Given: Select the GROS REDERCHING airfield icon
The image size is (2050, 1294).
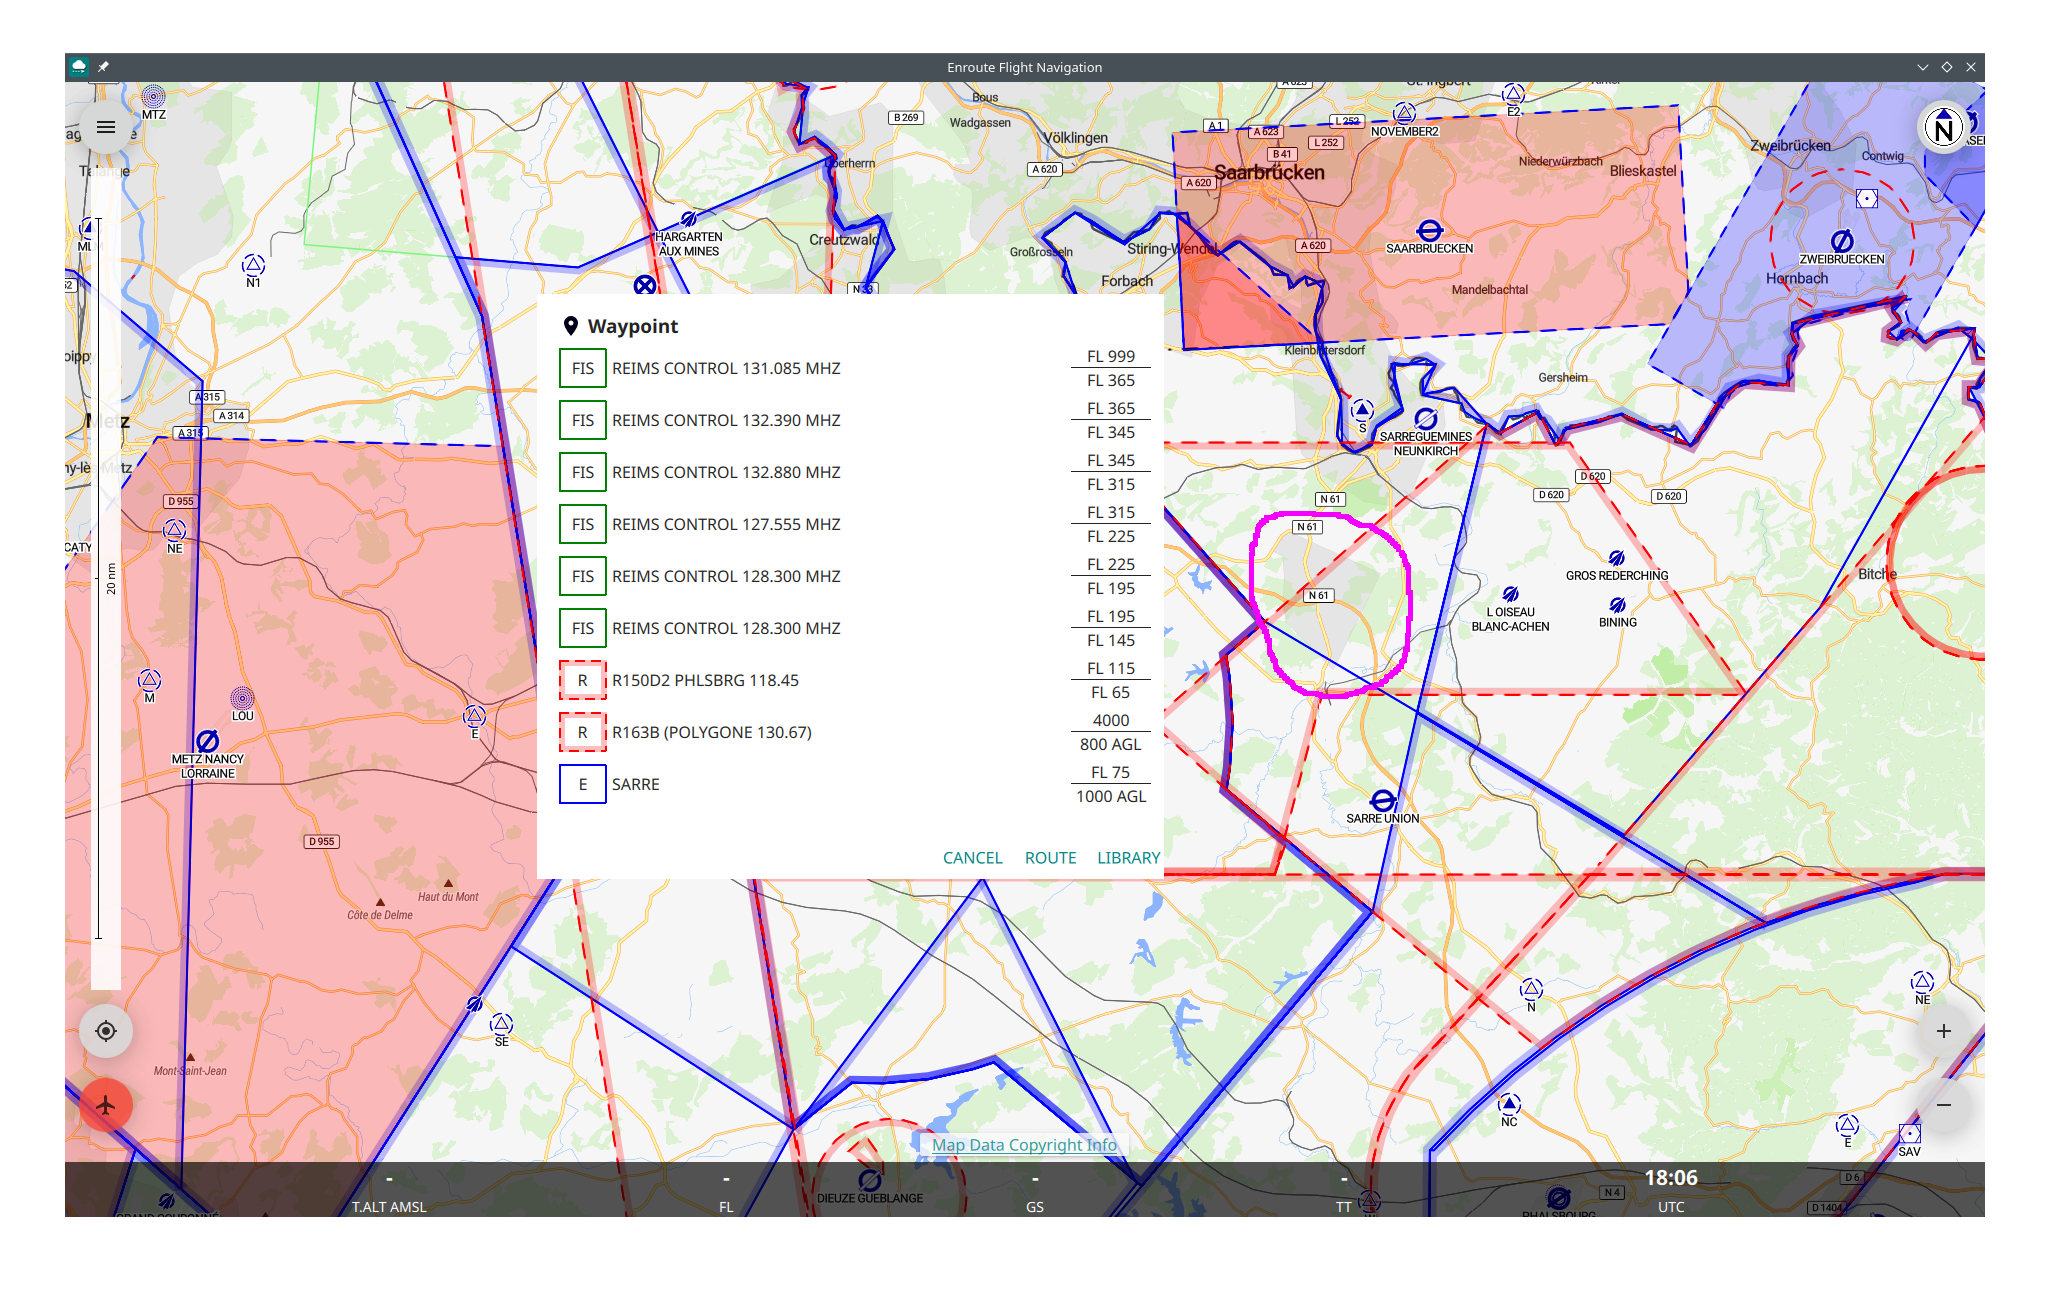Looking at the screenshot, I should coord(1617,558).
